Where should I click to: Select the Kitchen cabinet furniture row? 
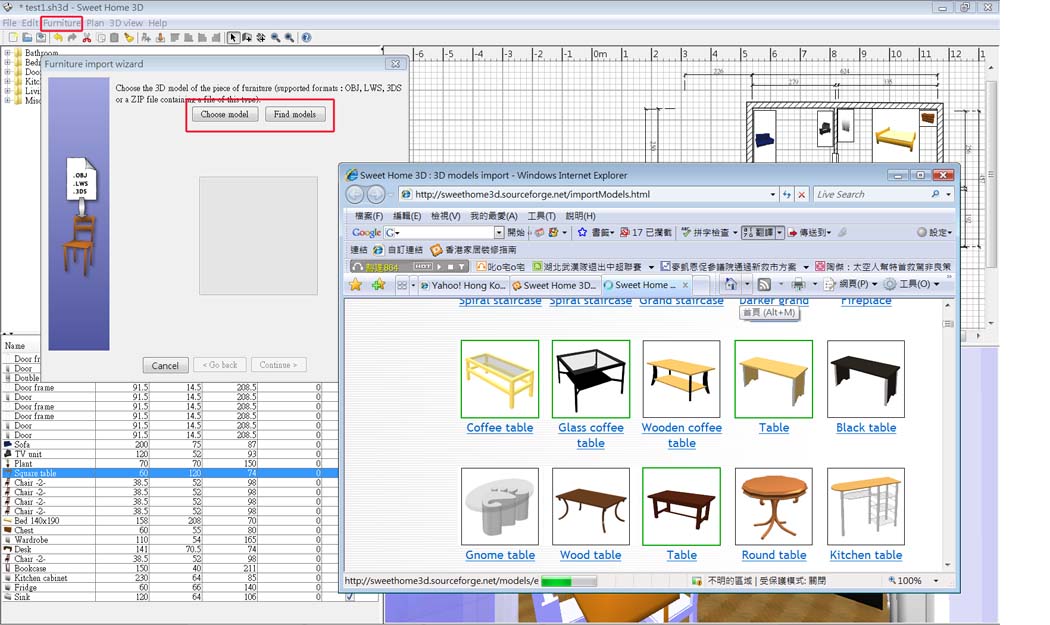point(169,577)
